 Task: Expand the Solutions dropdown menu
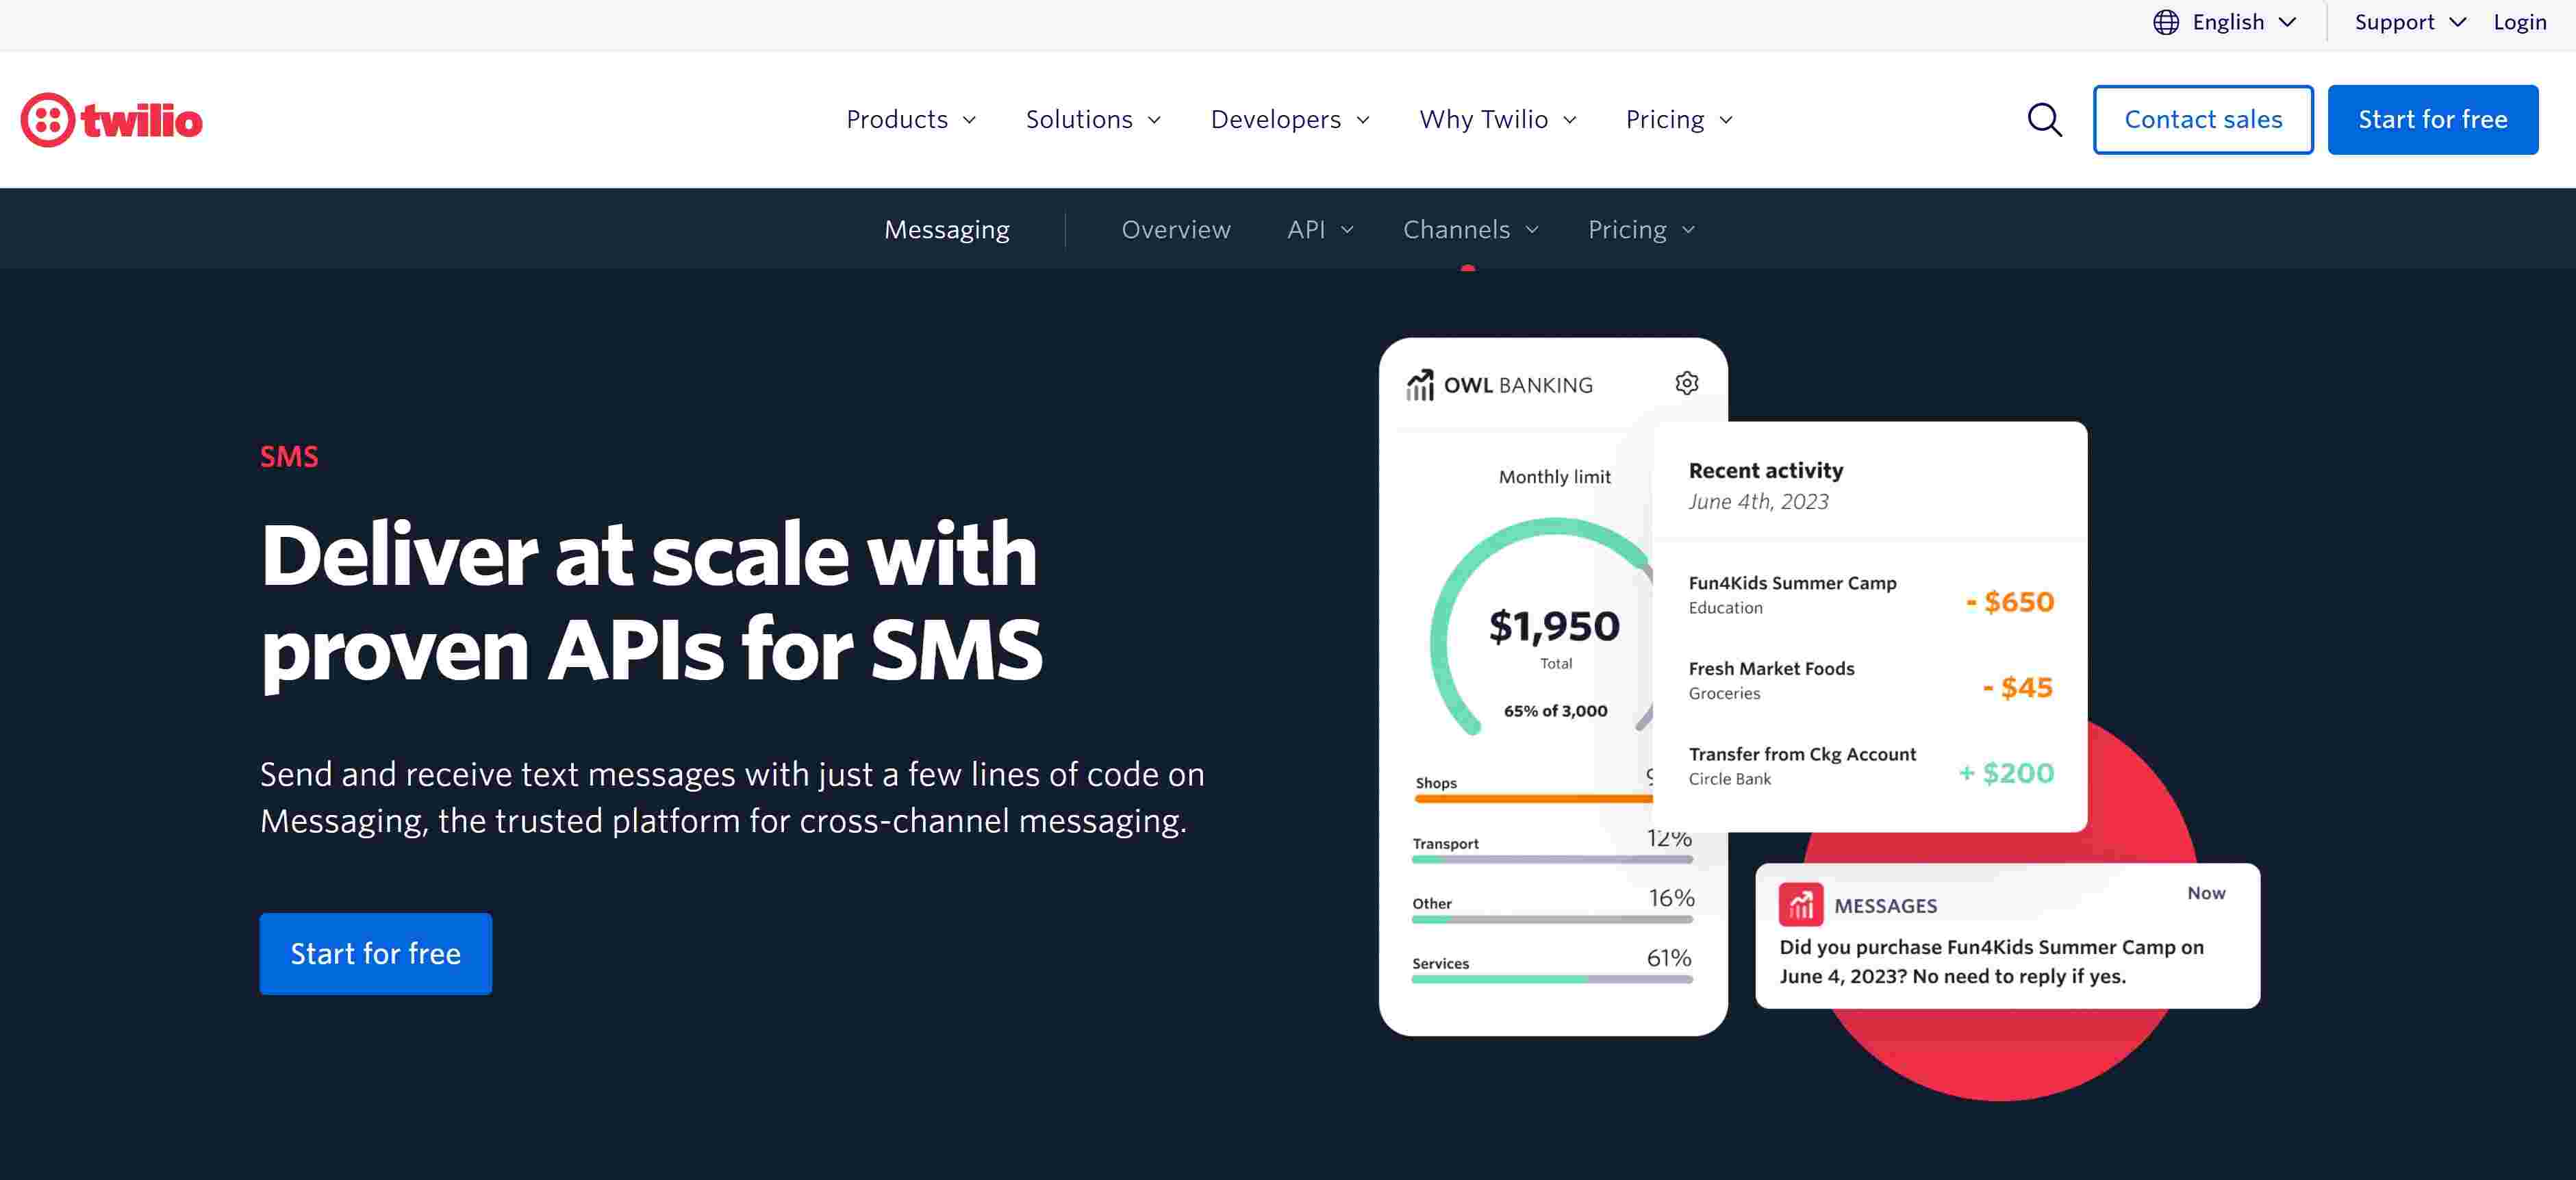point(1093,120)
